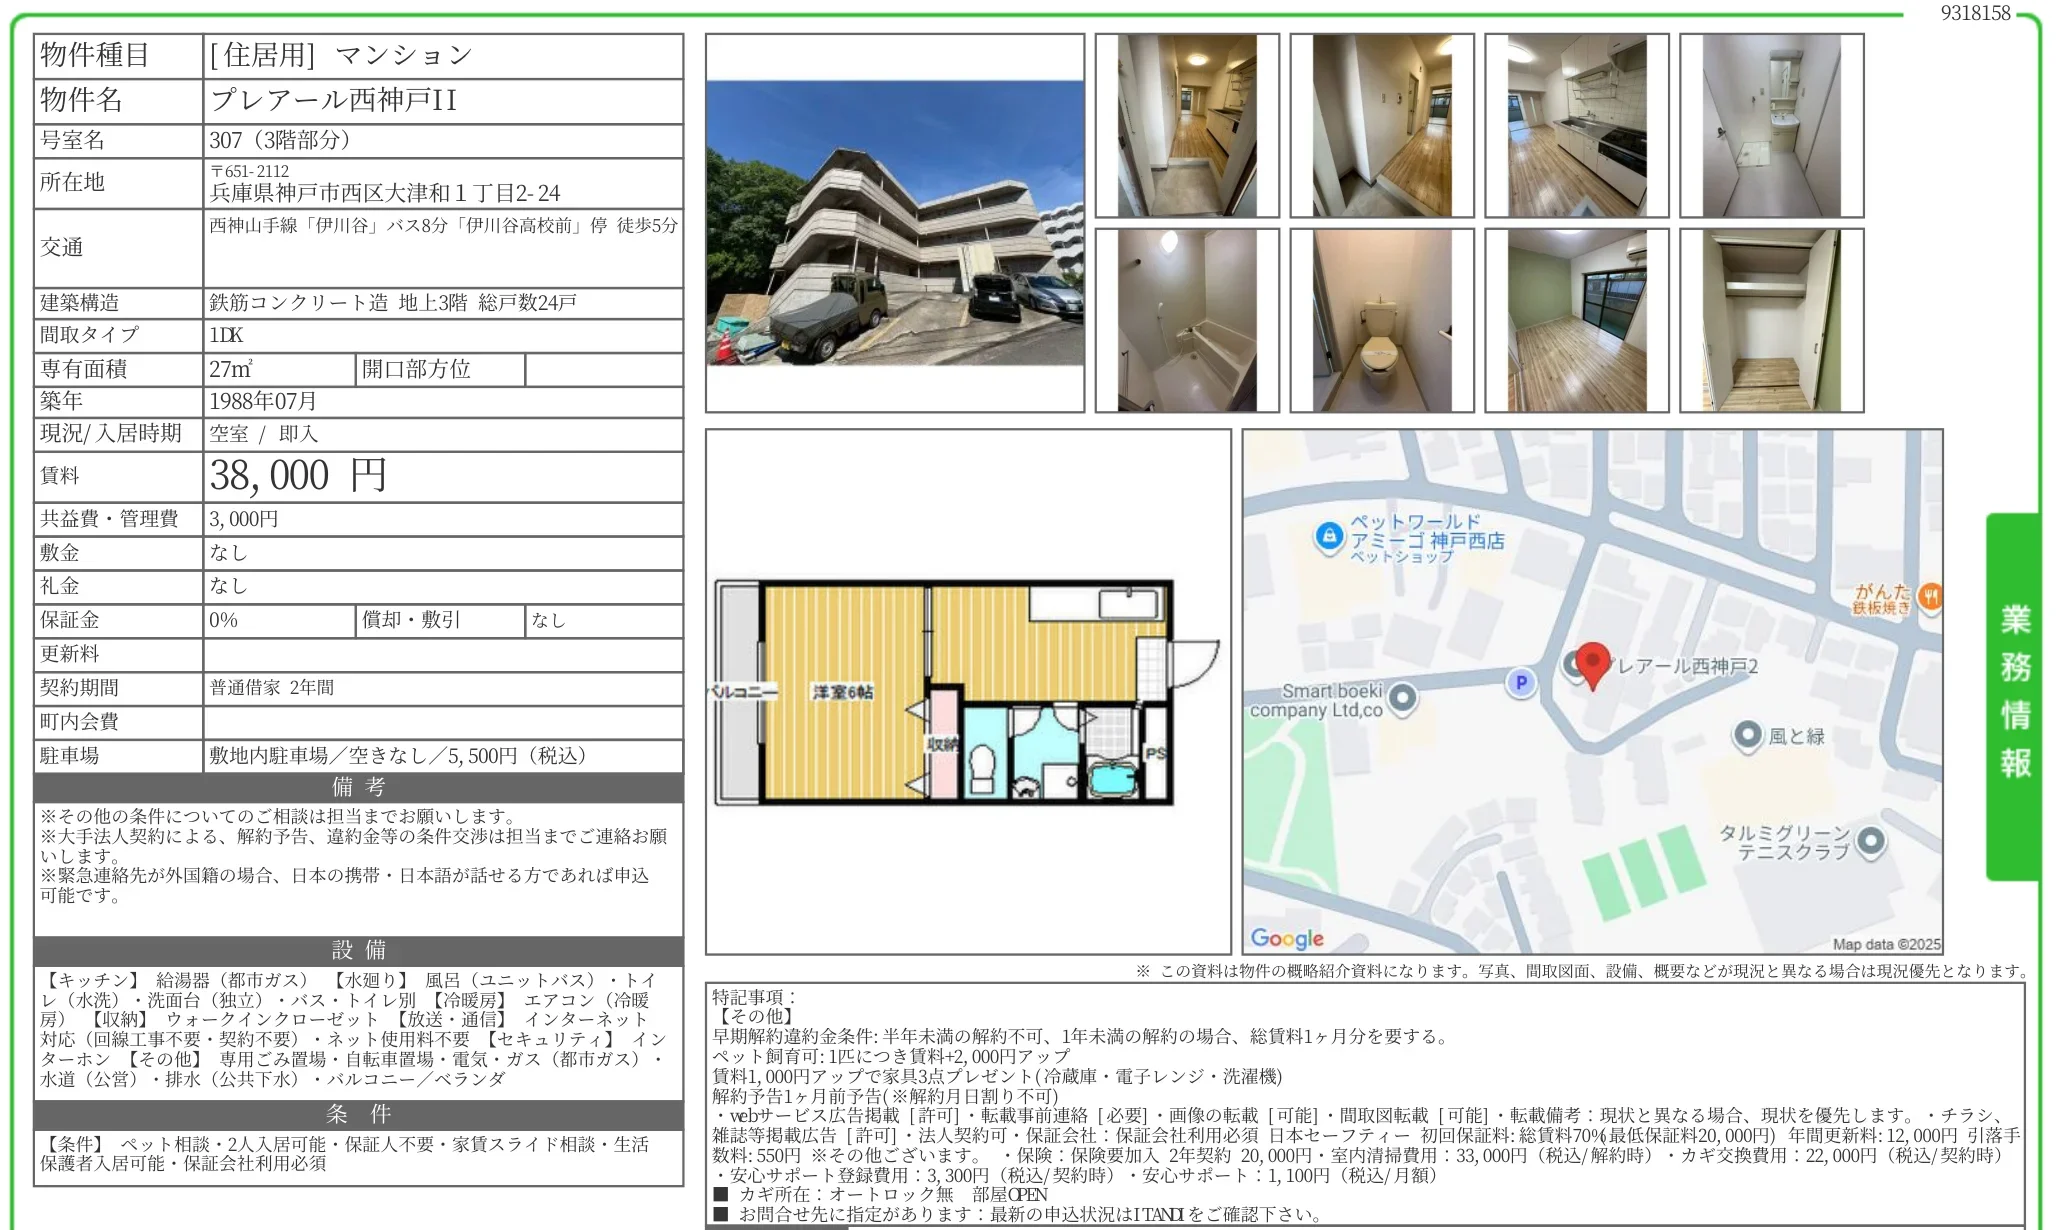Click the Google logo on map
The image size is (2056, 1230).
(1287, 938)
